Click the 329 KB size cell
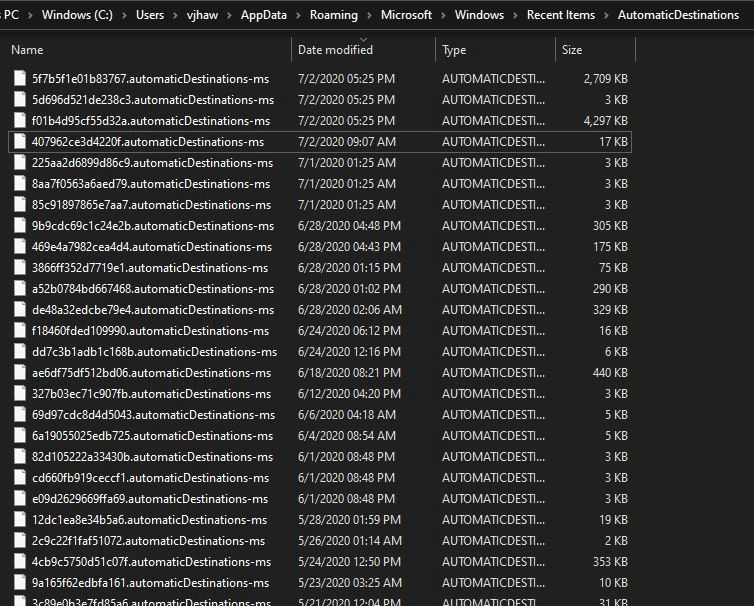 [610, 310]
